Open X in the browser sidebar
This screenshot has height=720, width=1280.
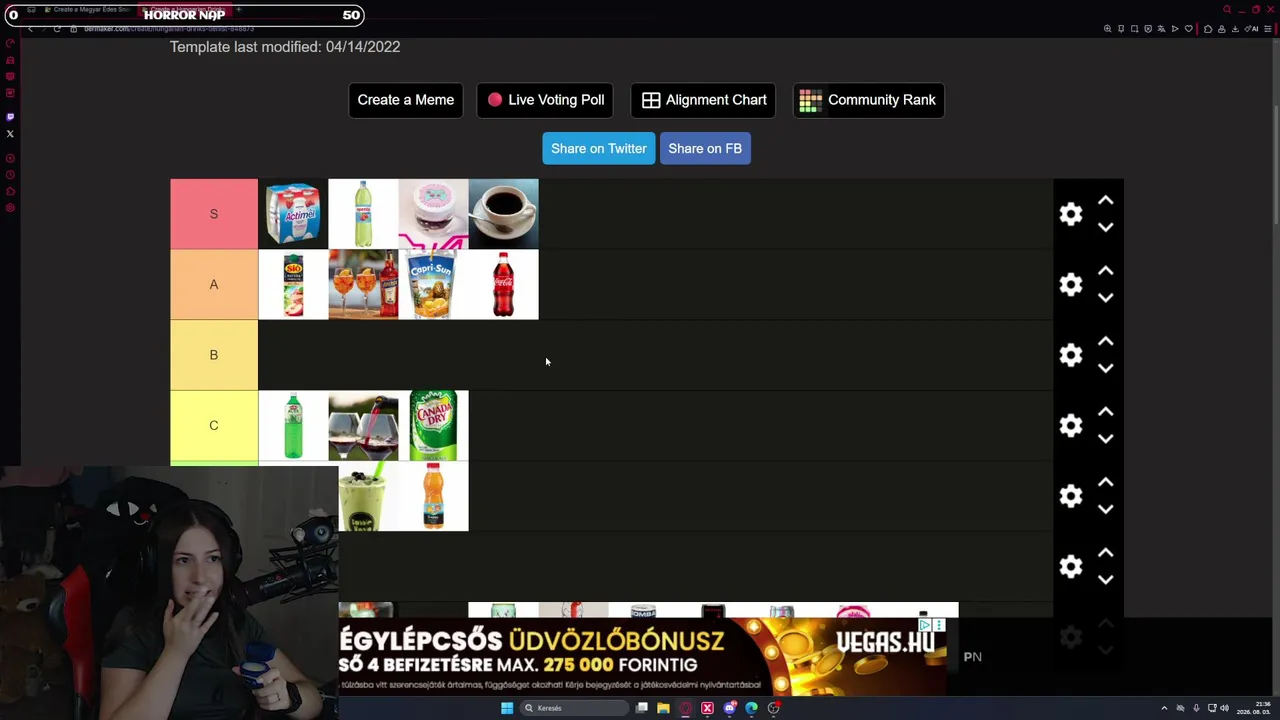pos(10,133)
